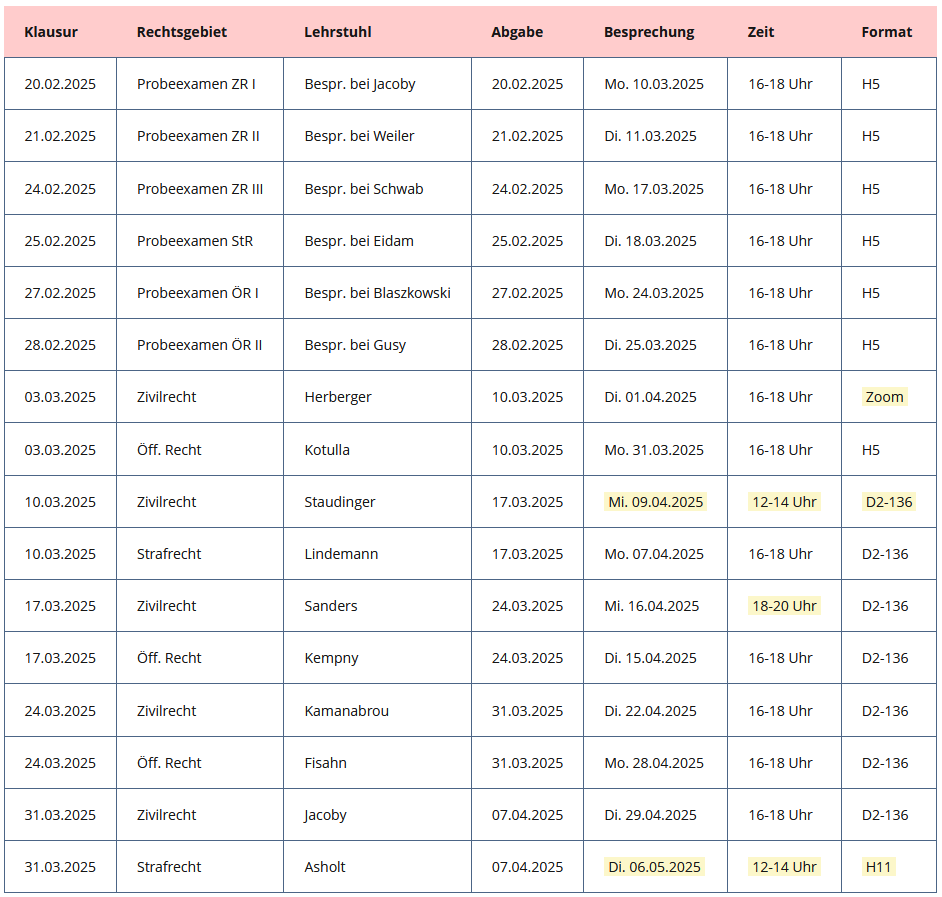Viewport: 942px width, 897px height.
Task: Select Probeexamen ZR I entry
Action: [196, 84]
